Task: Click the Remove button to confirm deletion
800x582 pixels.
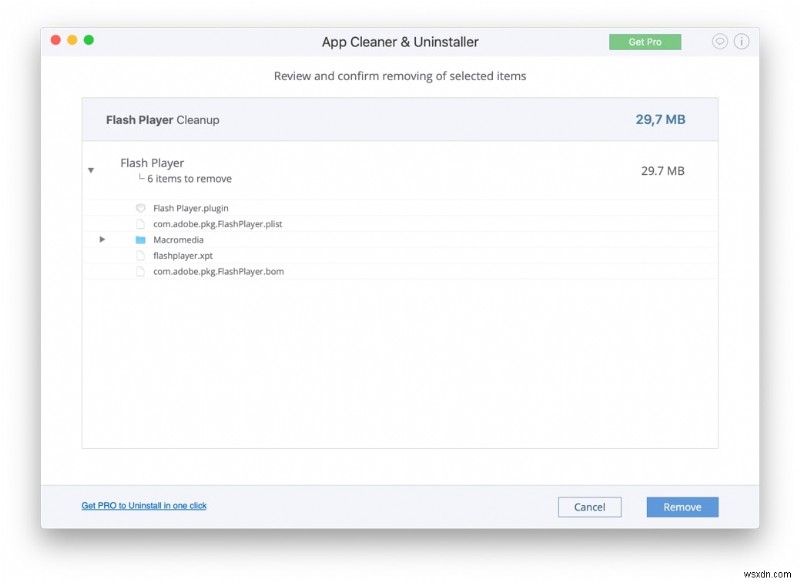Action: tap(682, 507)
